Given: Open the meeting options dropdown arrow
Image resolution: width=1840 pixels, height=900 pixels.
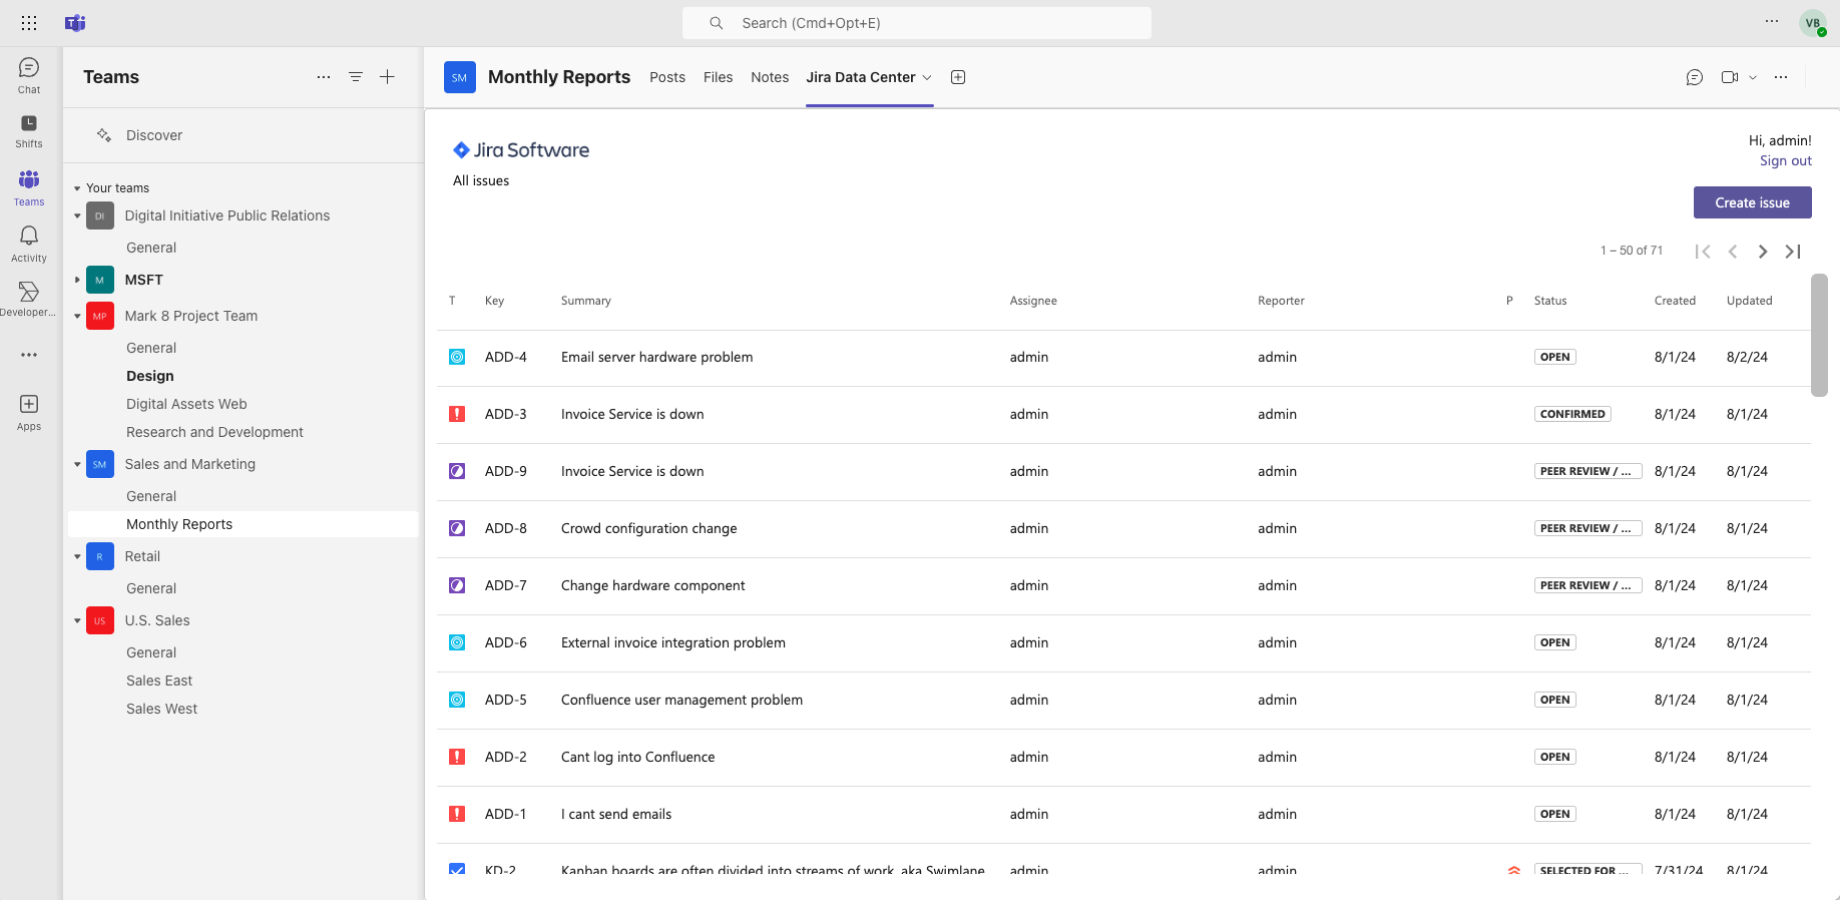Looking at the screenshot, I should pos(1753,77).
